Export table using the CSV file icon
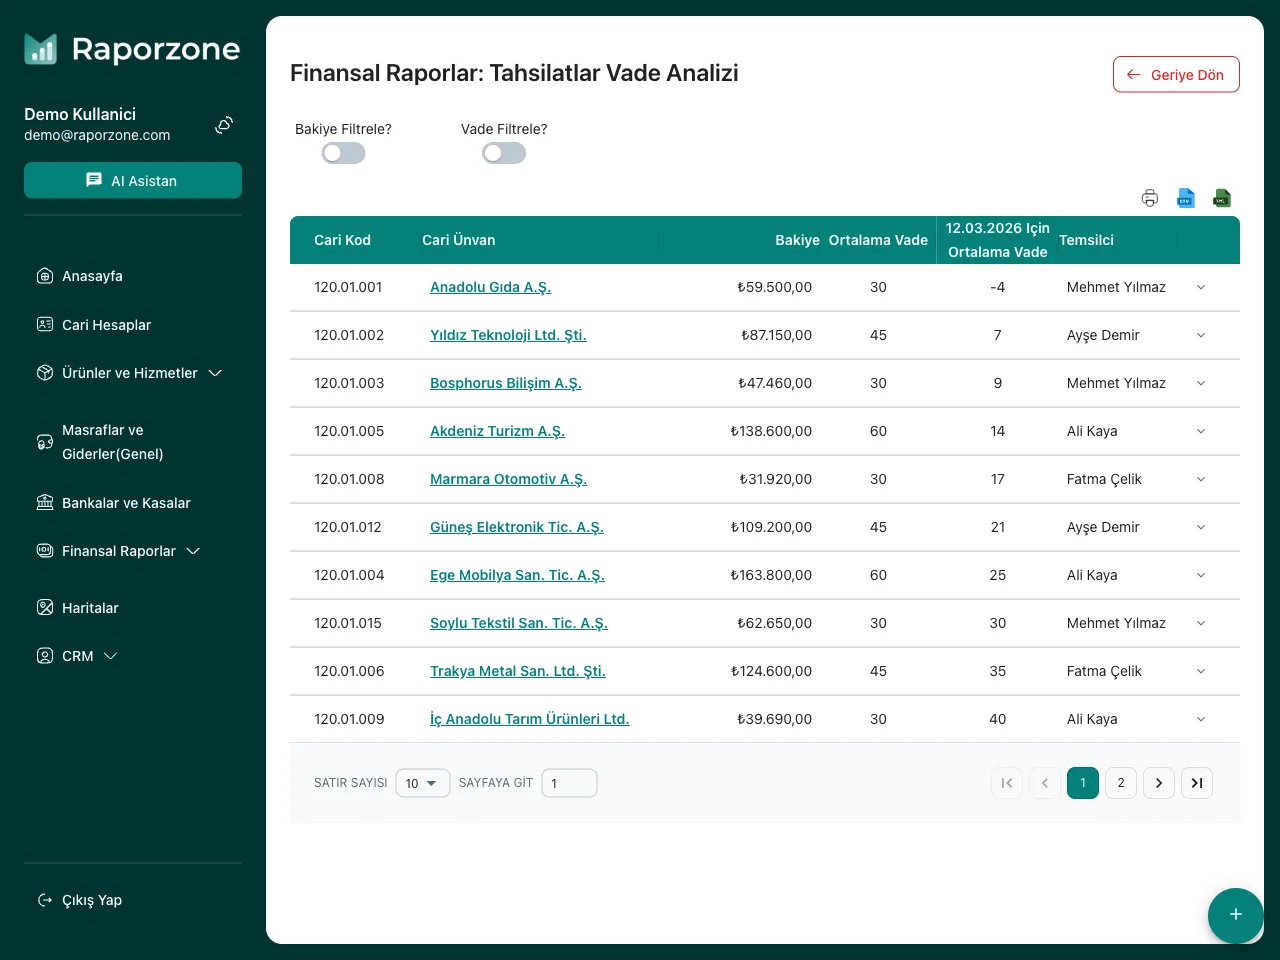 [x=1186, y=198]
